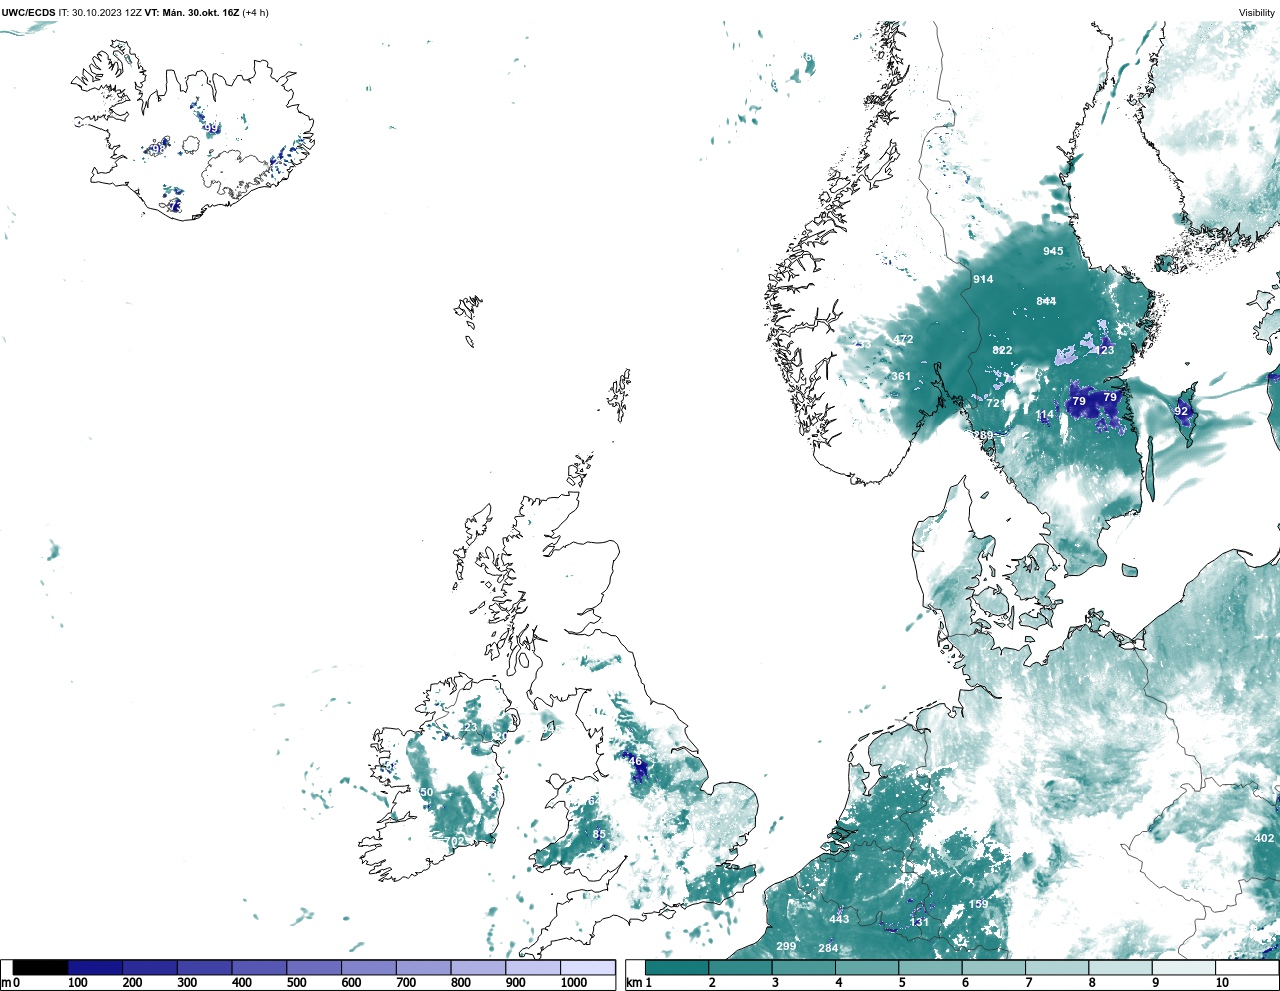Screen dimensions: 1280x991
Task: Click the 114 value in southern Sweden
Action: [x=1045, y=416]
